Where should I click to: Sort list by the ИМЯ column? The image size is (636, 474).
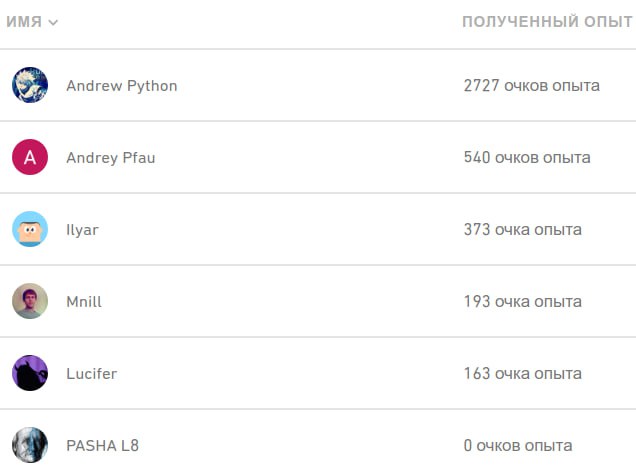tap(24, 22)
